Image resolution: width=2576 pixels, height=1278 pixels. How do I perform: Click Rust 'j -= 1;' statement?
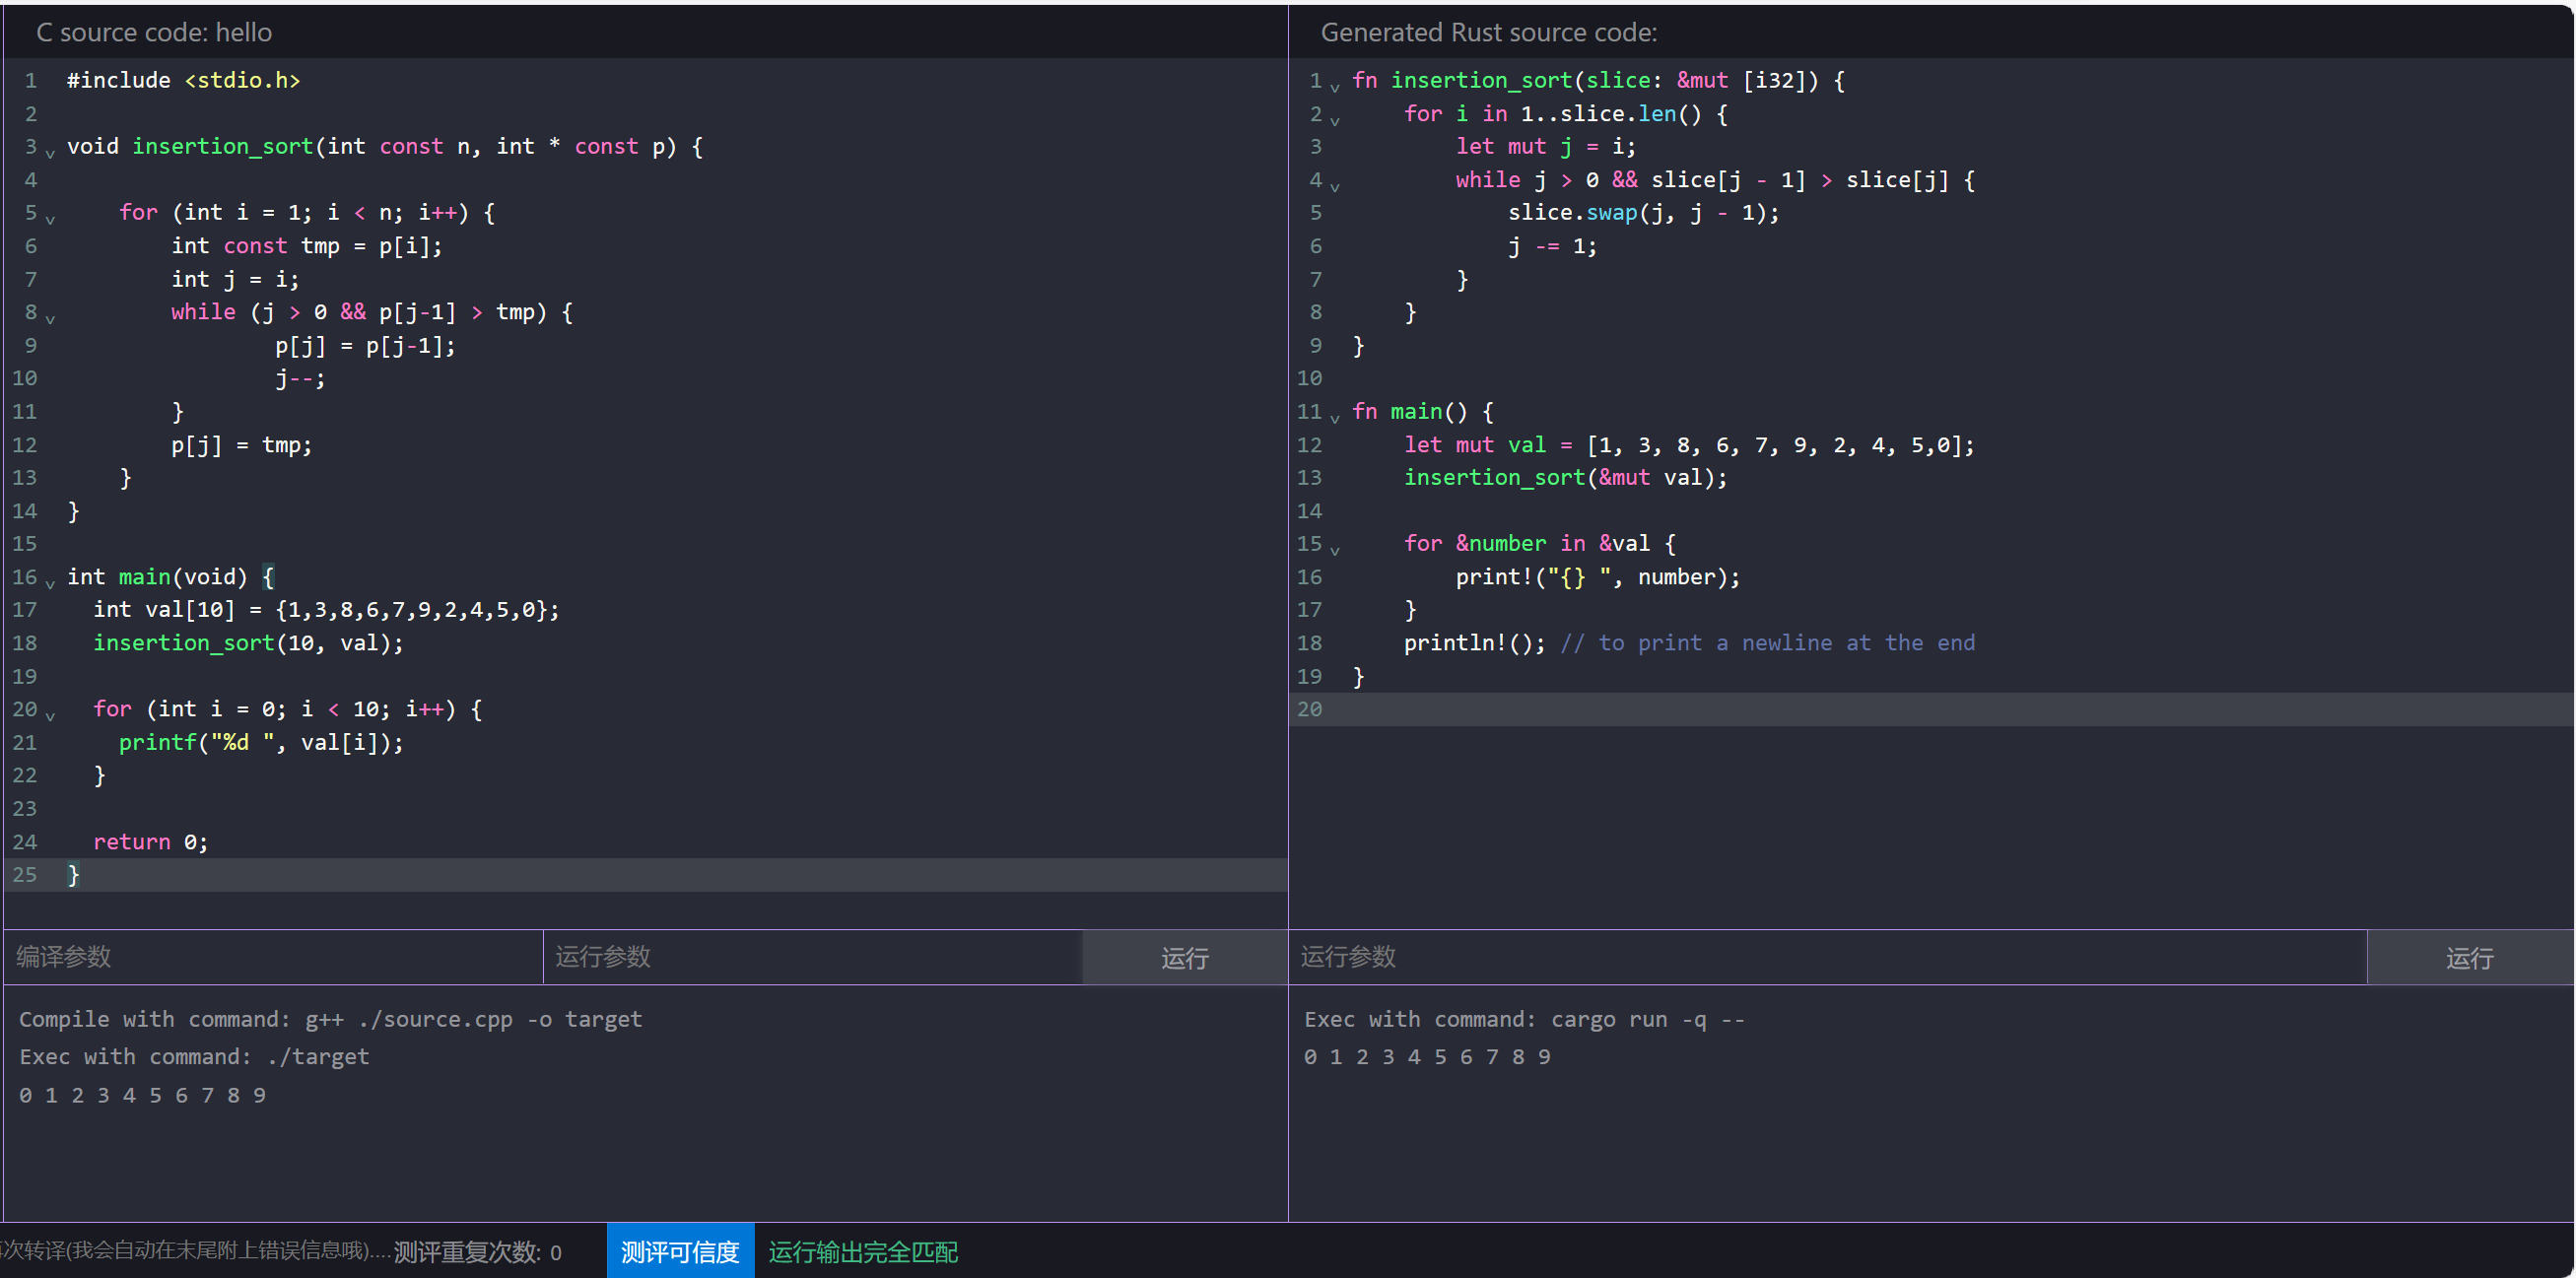click(1552, 246)
